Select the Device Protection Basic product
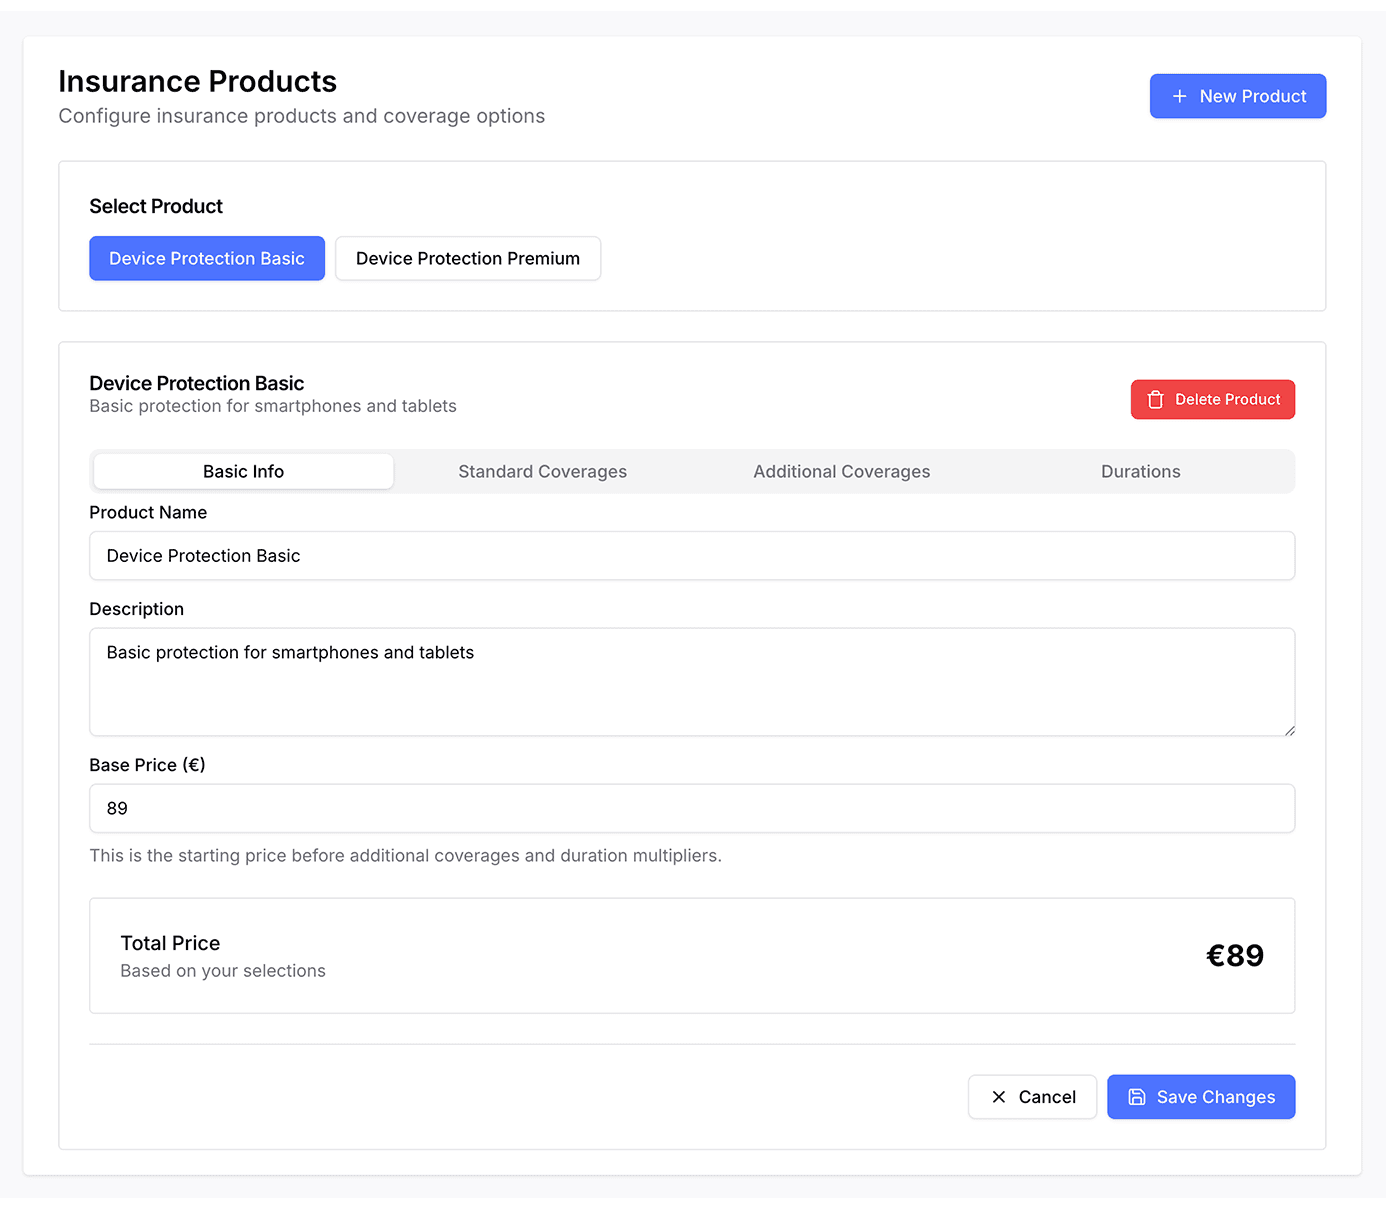The height and width of the screenshot is (1209, 1386). pyautogui.click(x=207, y=258)
